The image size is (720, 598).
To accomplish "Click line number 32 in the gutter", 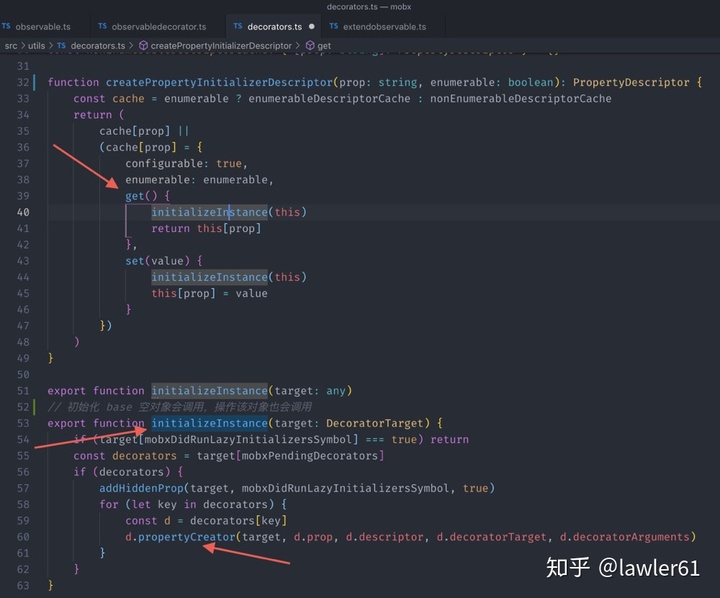I will 23,83.
